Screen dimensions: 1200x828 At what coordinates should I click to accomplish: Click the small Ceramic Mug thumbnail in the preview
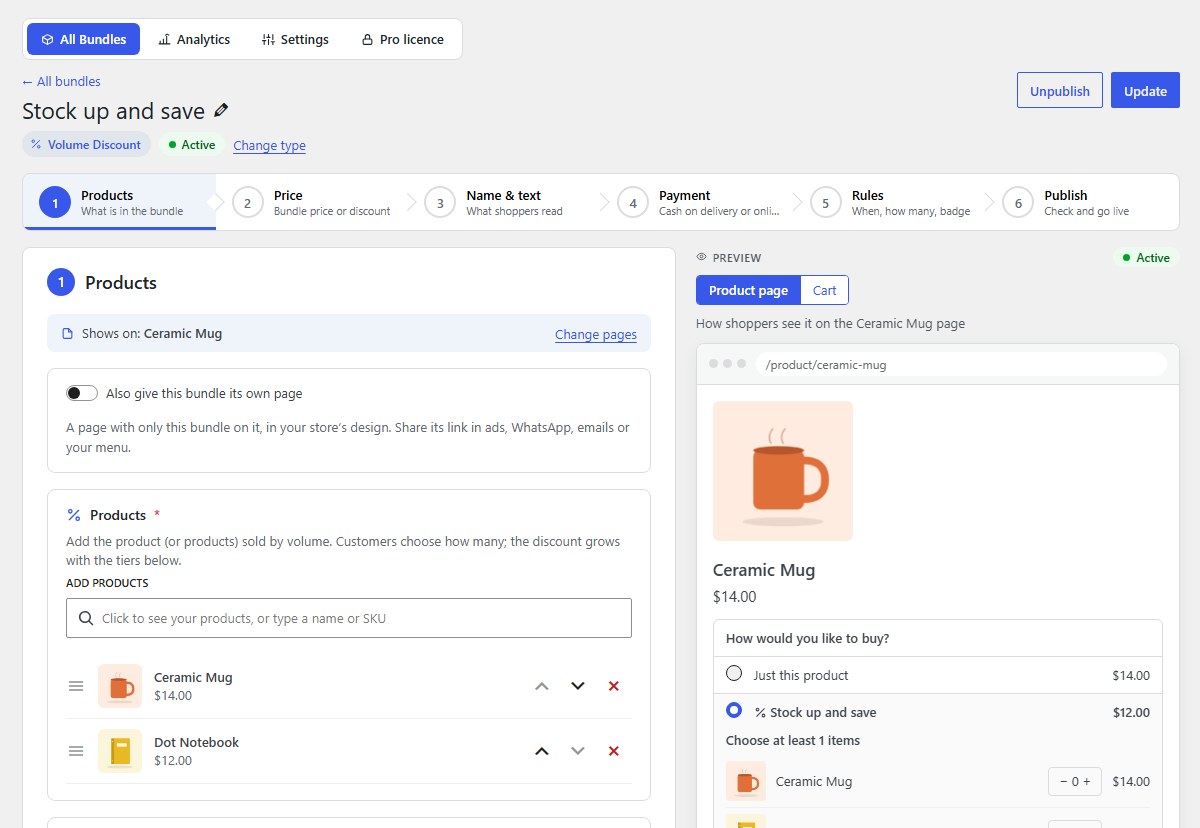(746, 781)
